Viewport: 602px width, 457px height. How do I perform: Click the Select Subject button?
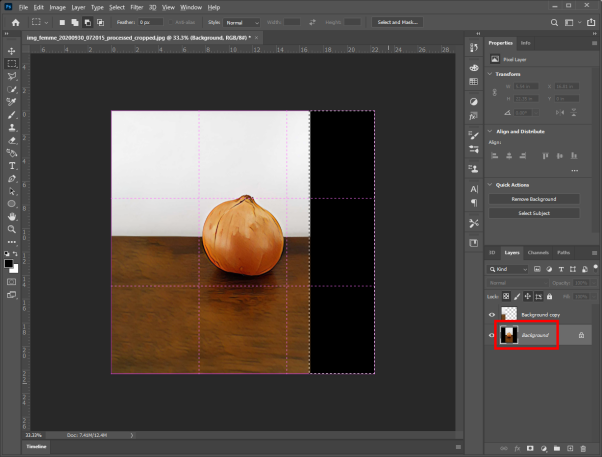click(534, 213)
